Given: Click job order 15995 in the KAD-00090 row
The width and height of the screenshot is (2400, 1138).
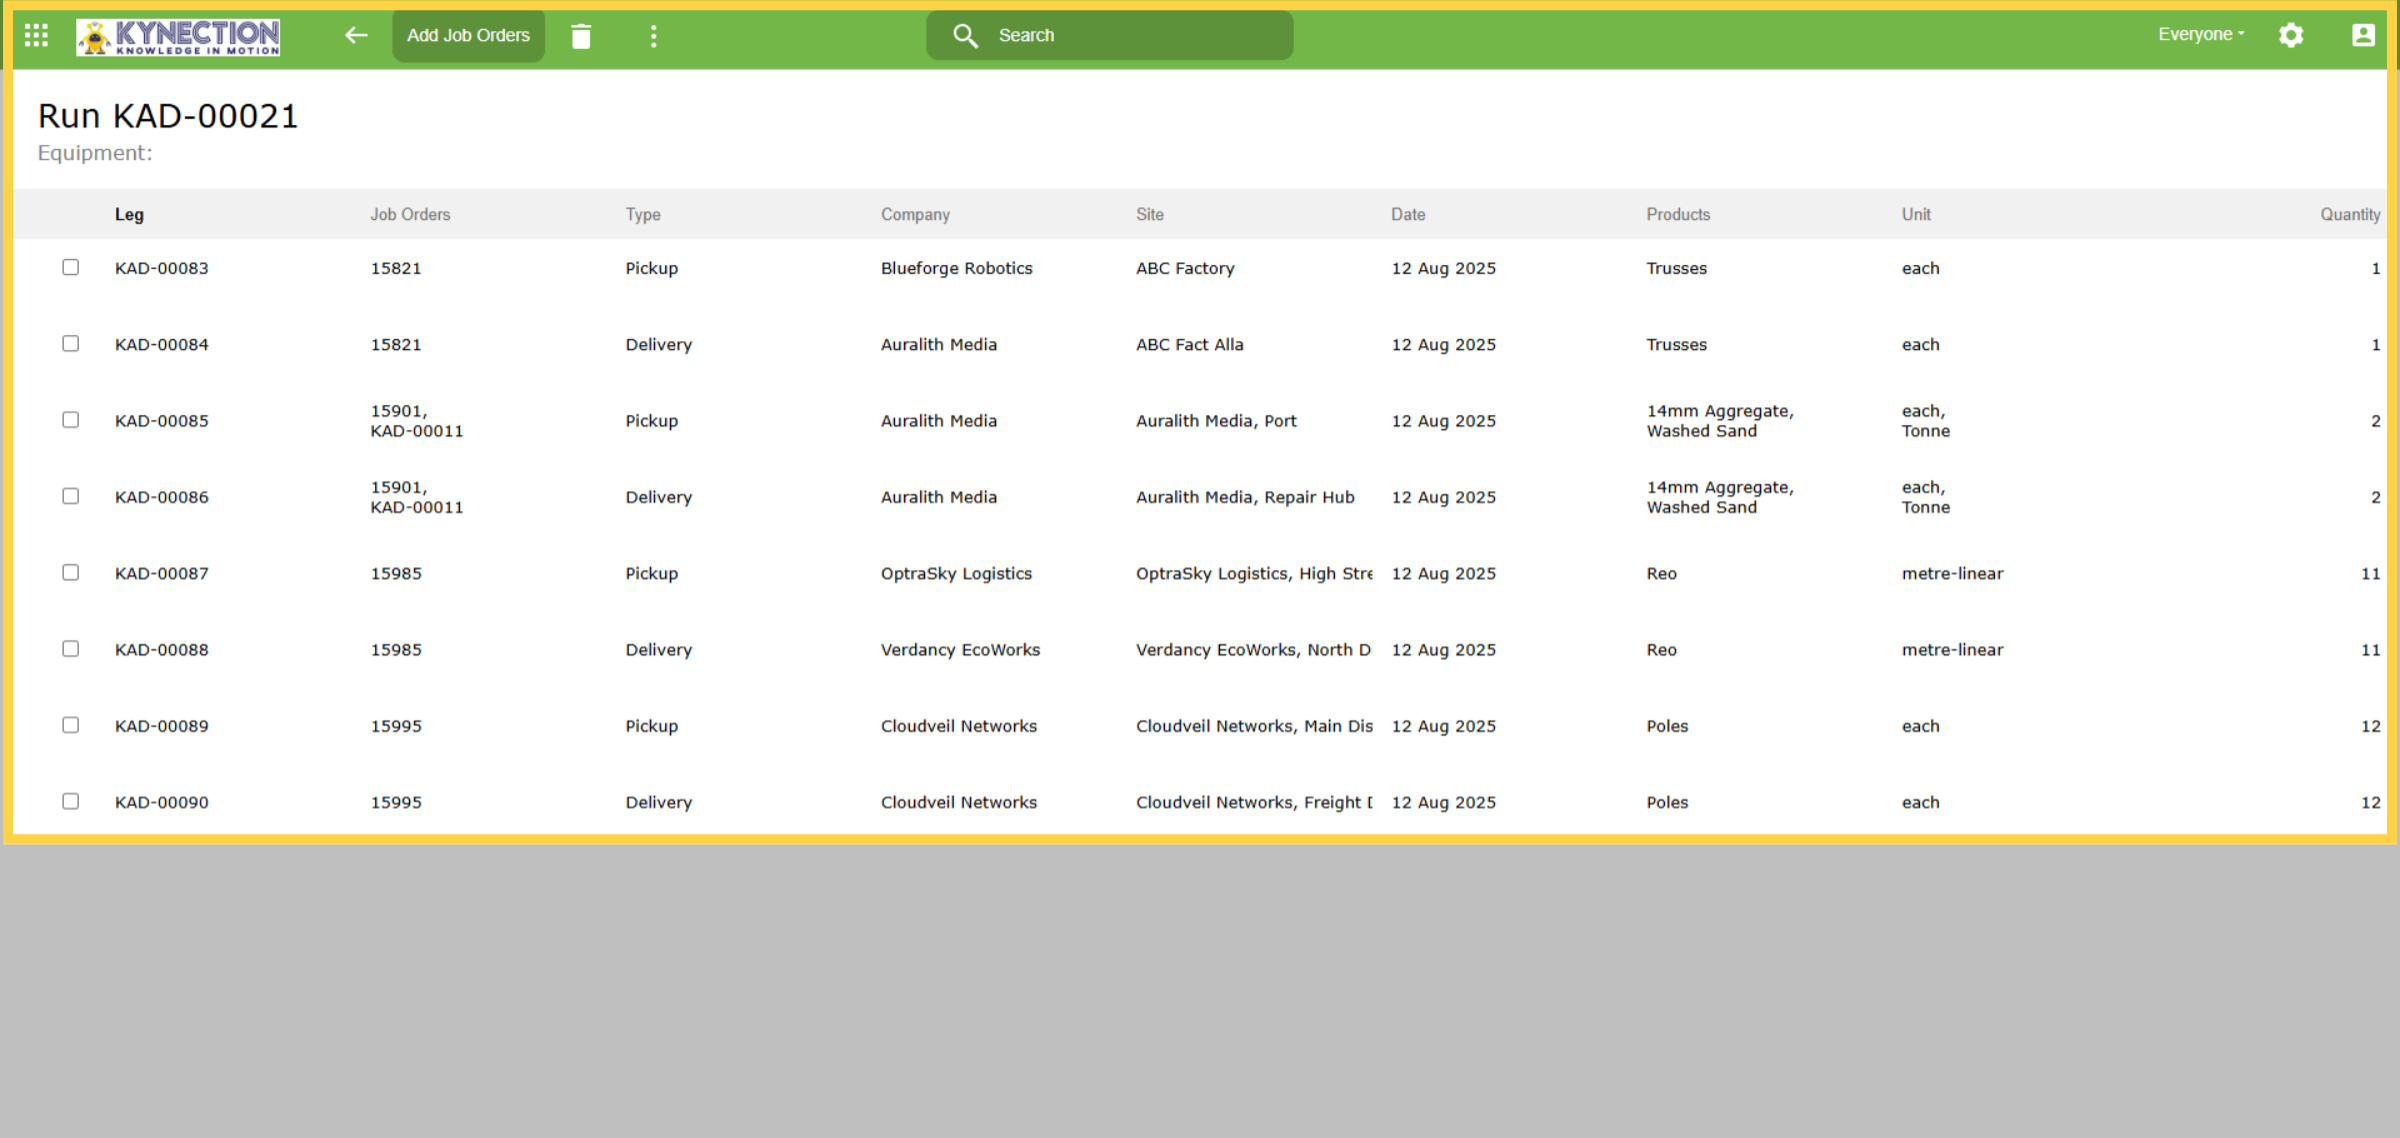Looking at the screenshot, I should pyautogui.click(x=396, y=802).
